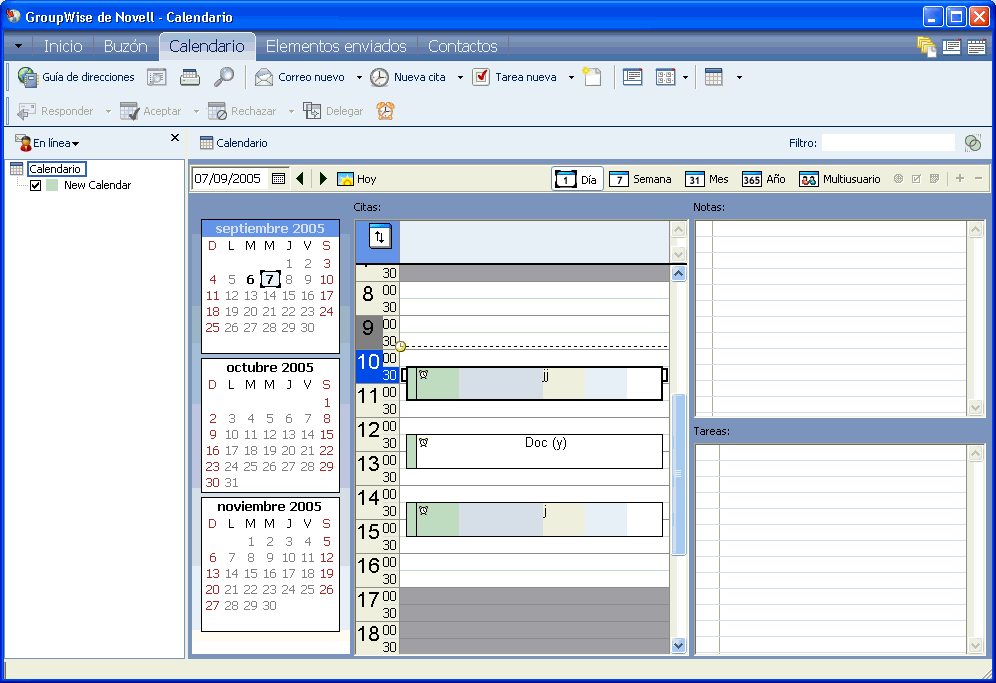Image resolution: width=996 pixels, height=683 pixels.
Task: Go to previous day arrow
Action: tap(300, 179)
